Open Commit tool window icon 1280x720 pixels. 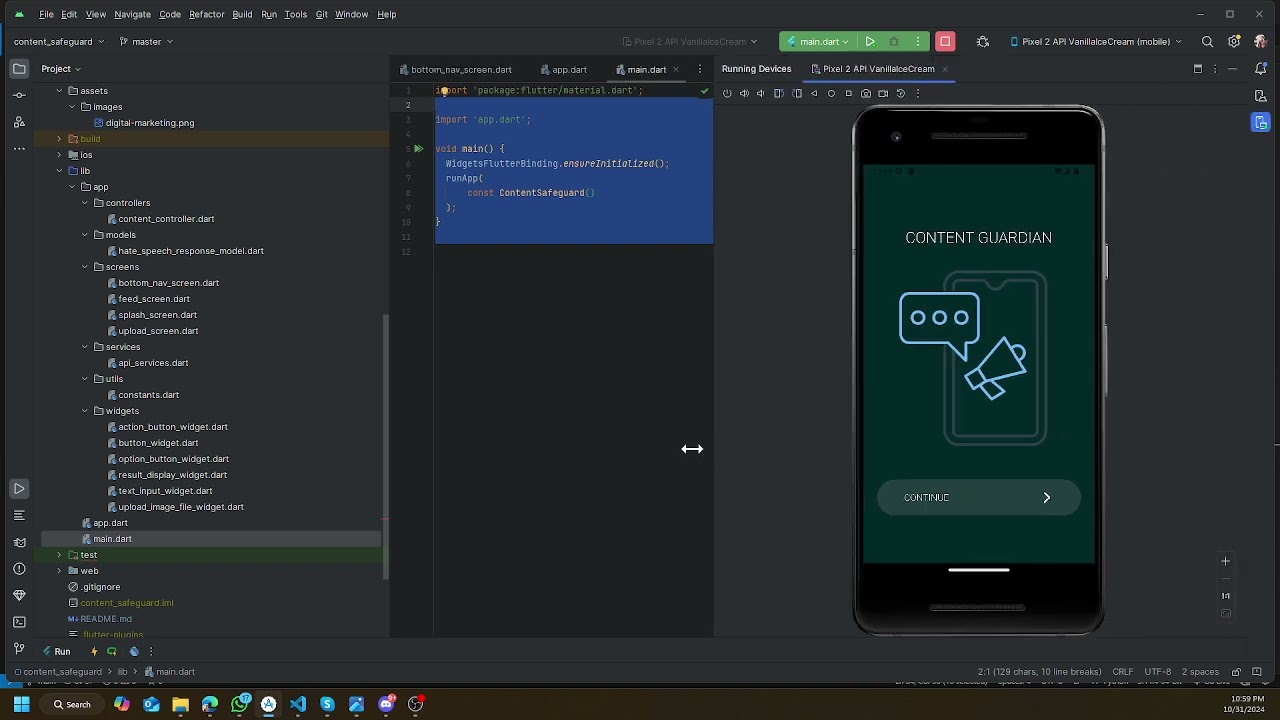pyautogui.click(x=19, y=95)
